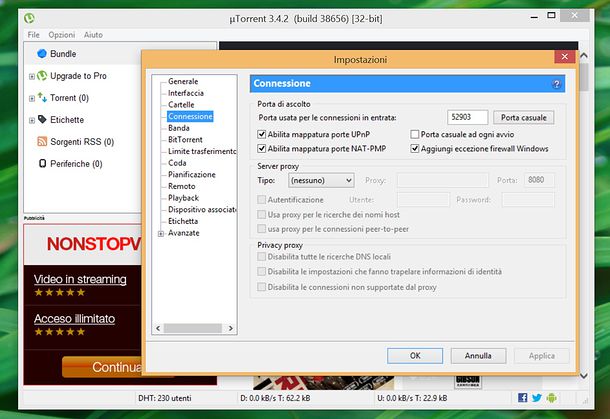Click the Torrent arrows icon in sidebar

pos(42,97)
